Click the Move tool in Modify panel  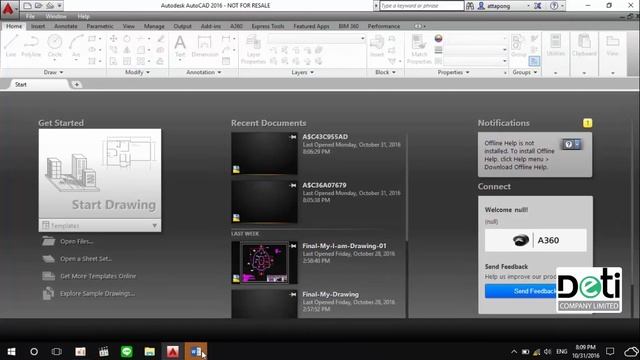pyautogui.click(x=113, y=39)
